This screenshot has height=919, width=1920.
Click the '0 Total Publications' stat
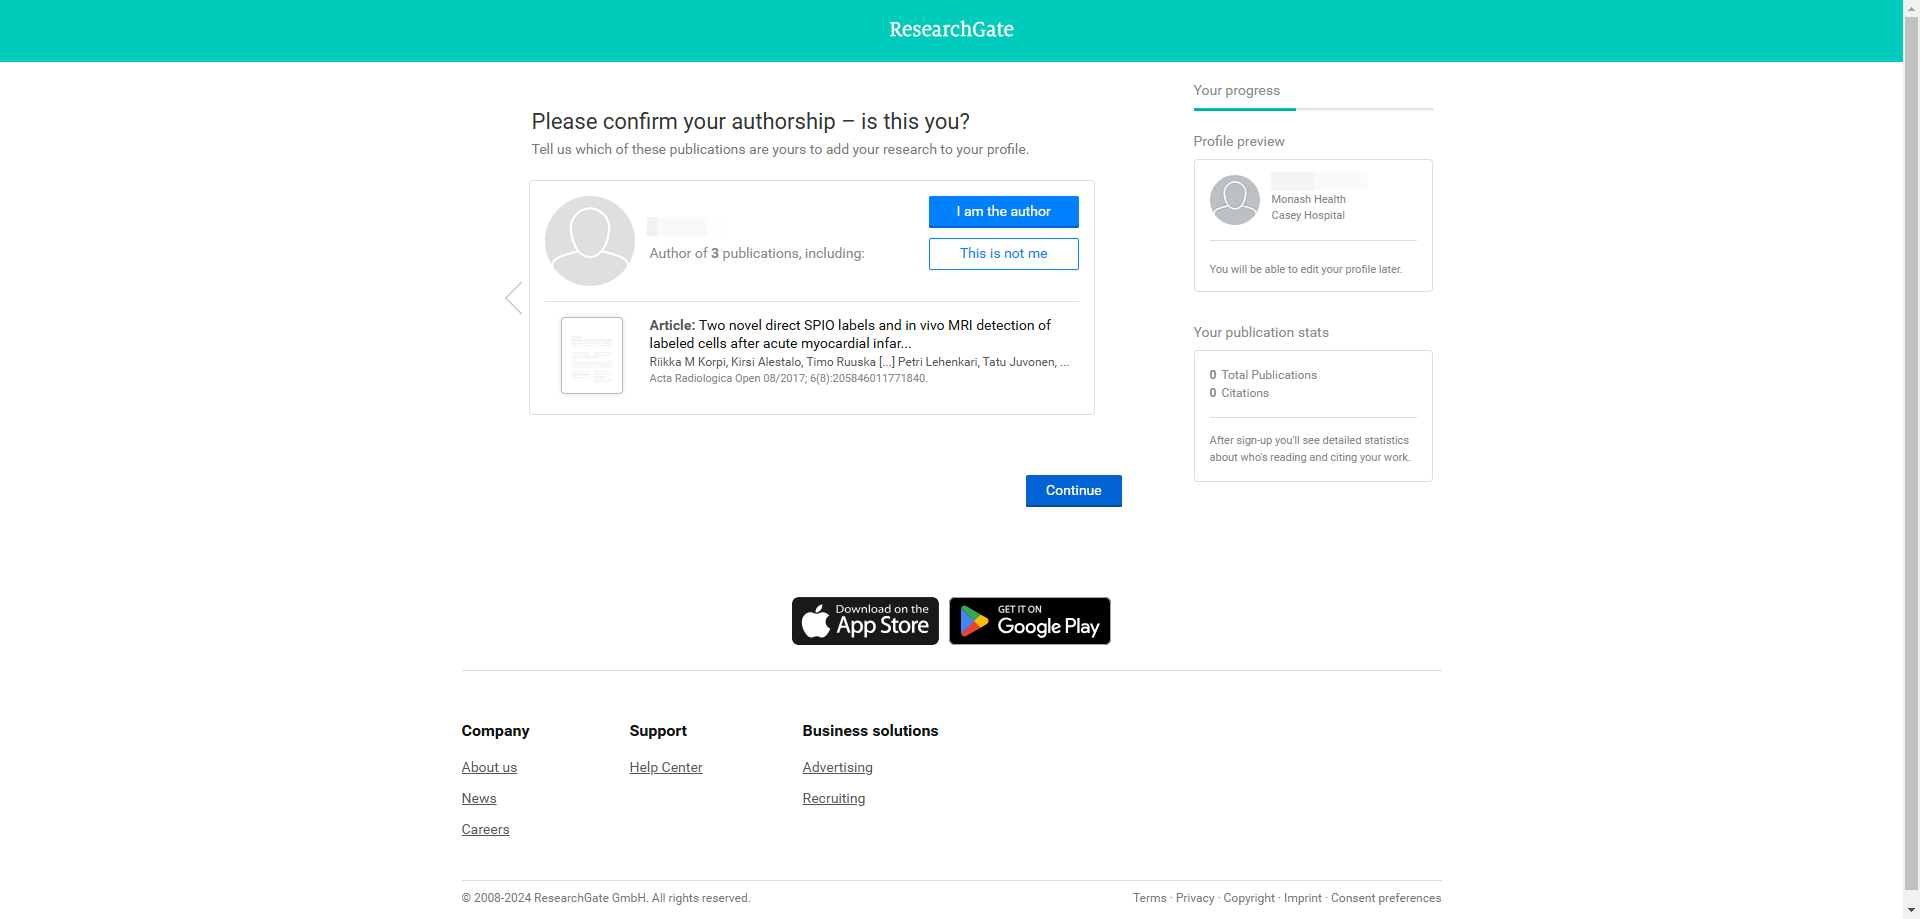pos(1263,375)
